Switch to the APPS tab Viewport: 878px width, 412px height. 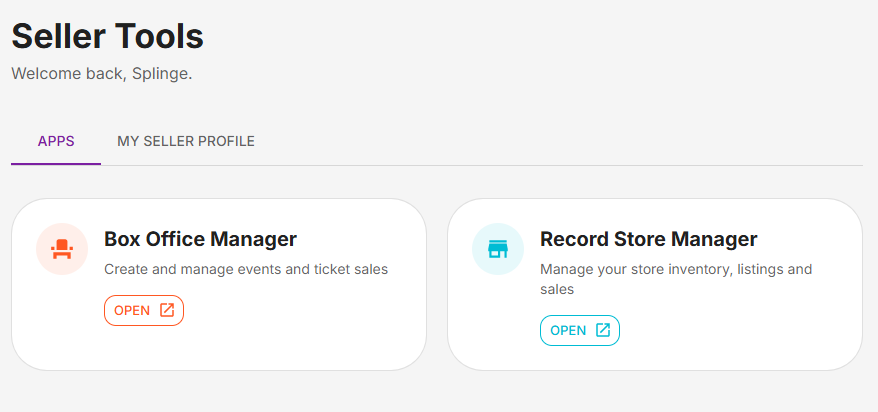point(56,141)
